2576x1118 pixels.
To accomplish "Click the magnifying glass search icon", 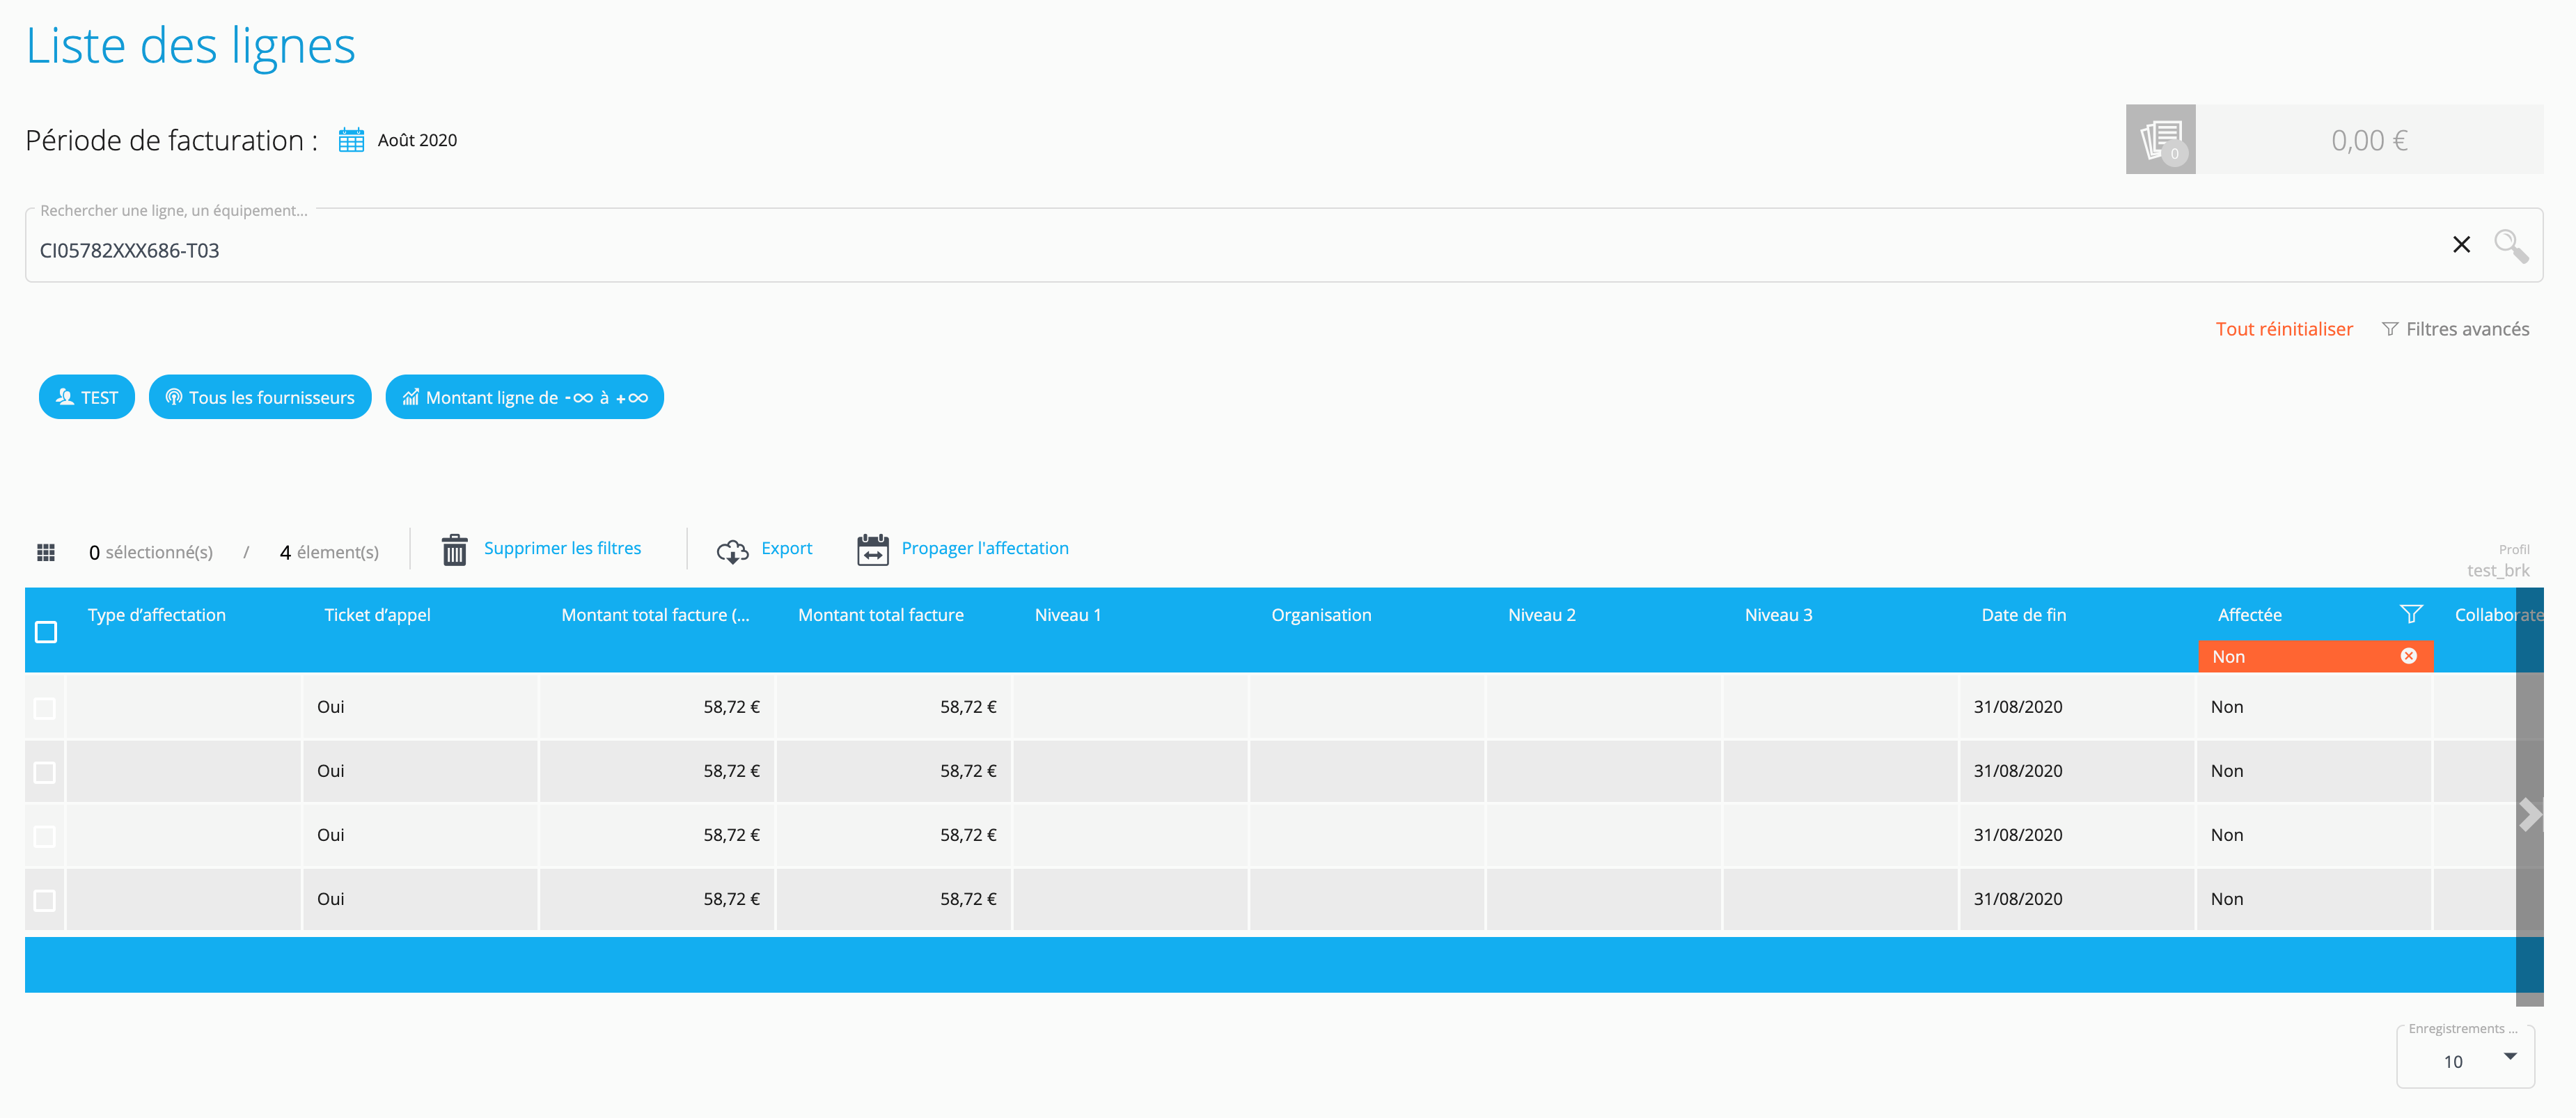I will coord(2510,245).
